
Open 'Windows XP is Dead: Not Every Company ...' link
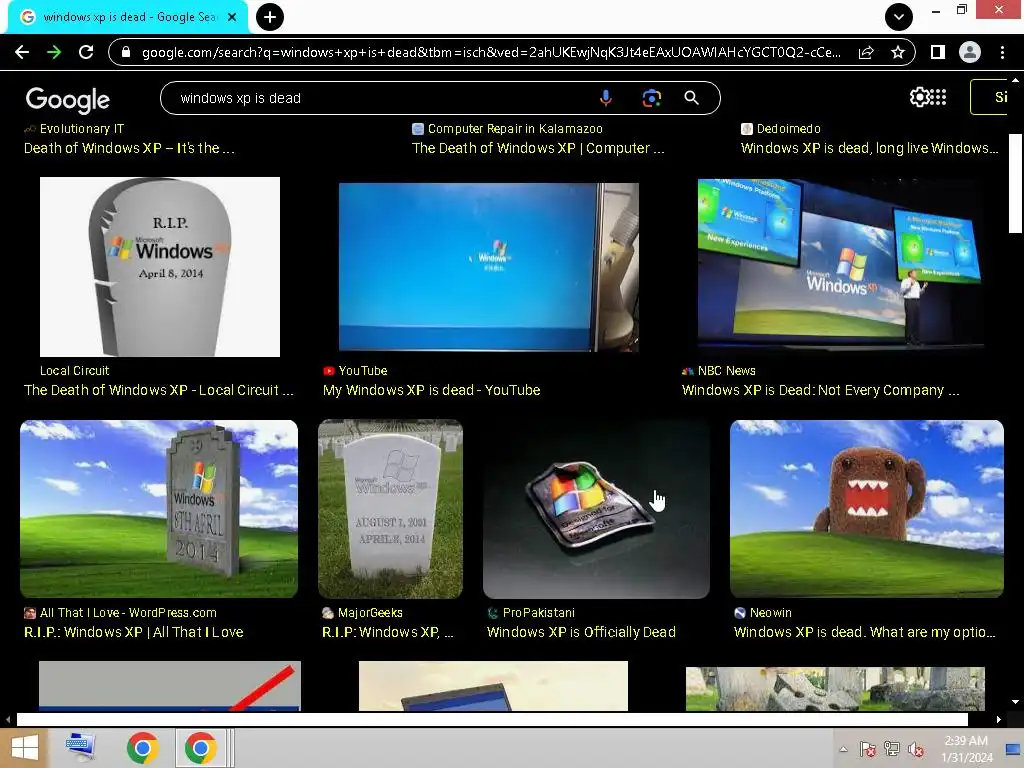click(x=820, y=390)
